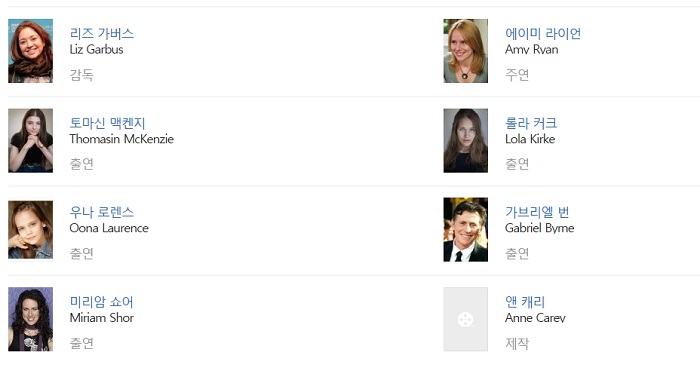Click the film reel placeholder icon for Anne Carey
The width and height of the screenshot is (700, 380).
[466, 319]
